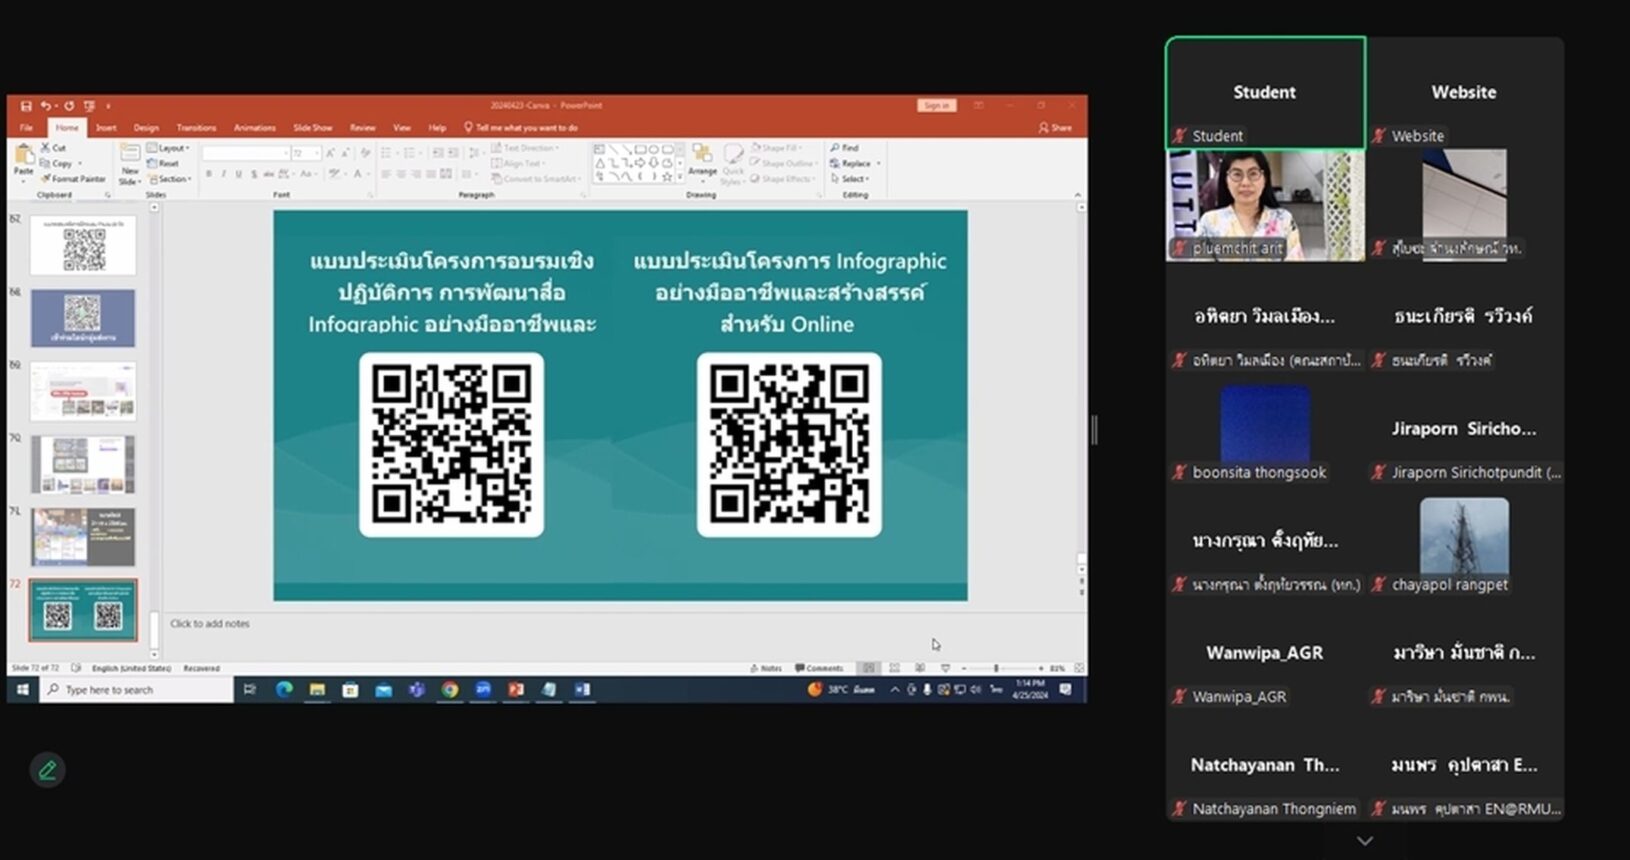1630x860 pixels.
Task: Switch to the Transitions tab
Action: tap(196, 128)
